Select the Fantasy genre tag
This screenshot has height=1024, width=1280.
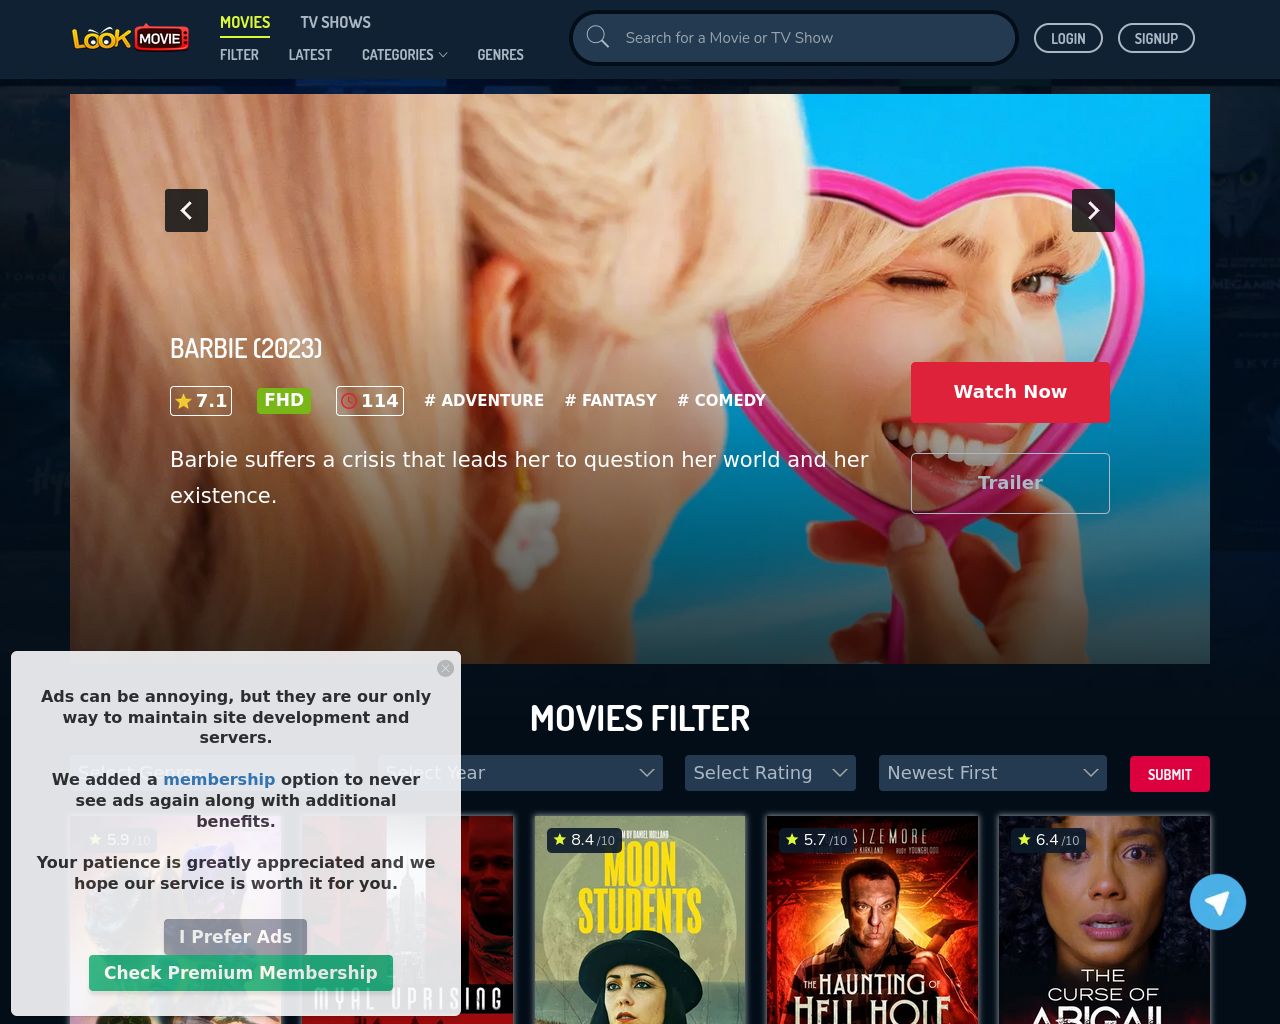coord(611,400)
